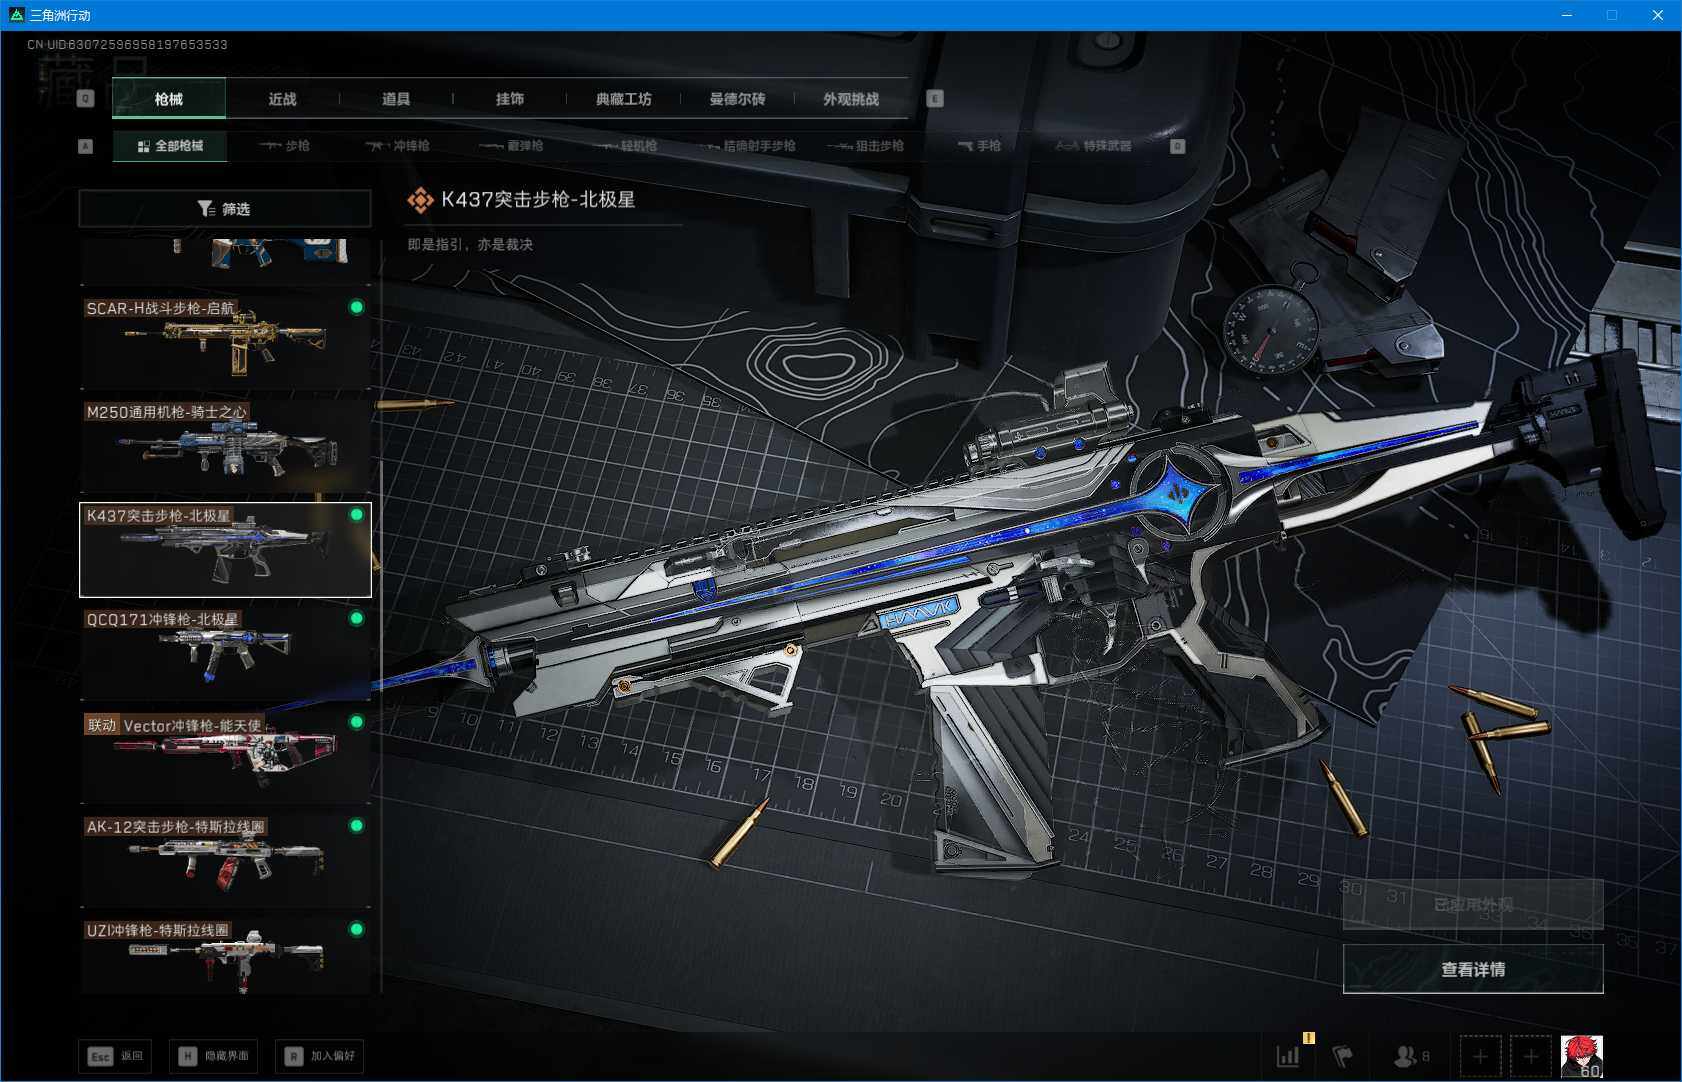Click the flag report icon in bottom bar
The height and width of the screenshot is (1082, 1682).
point(1345,1055)
